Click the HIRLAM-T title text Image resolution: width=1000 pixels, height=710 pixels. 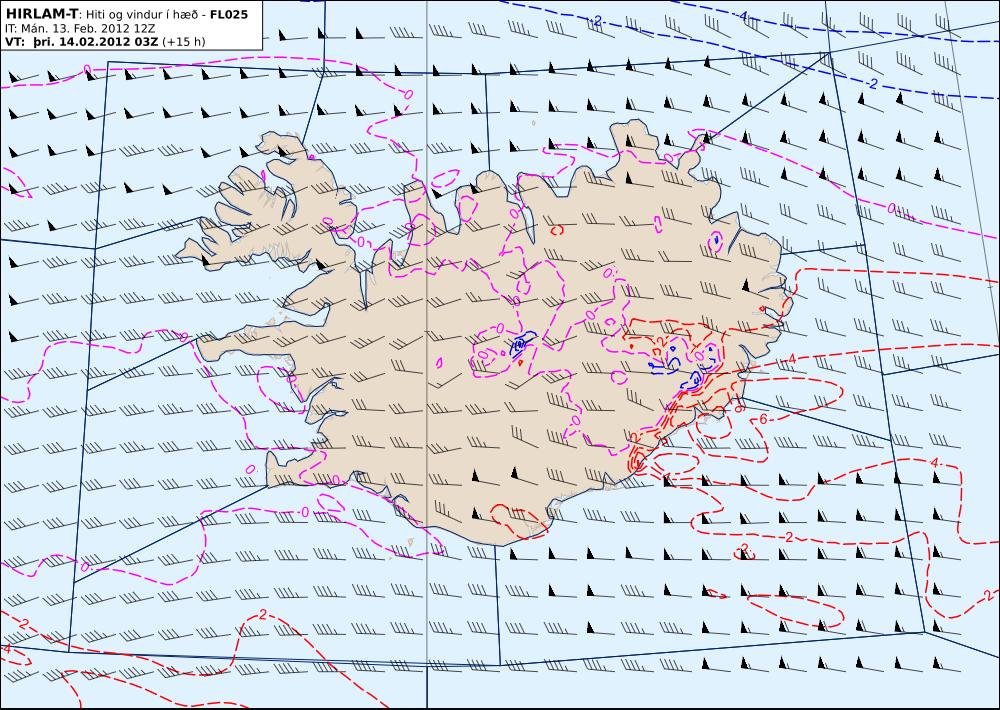[x=41, y=13]
